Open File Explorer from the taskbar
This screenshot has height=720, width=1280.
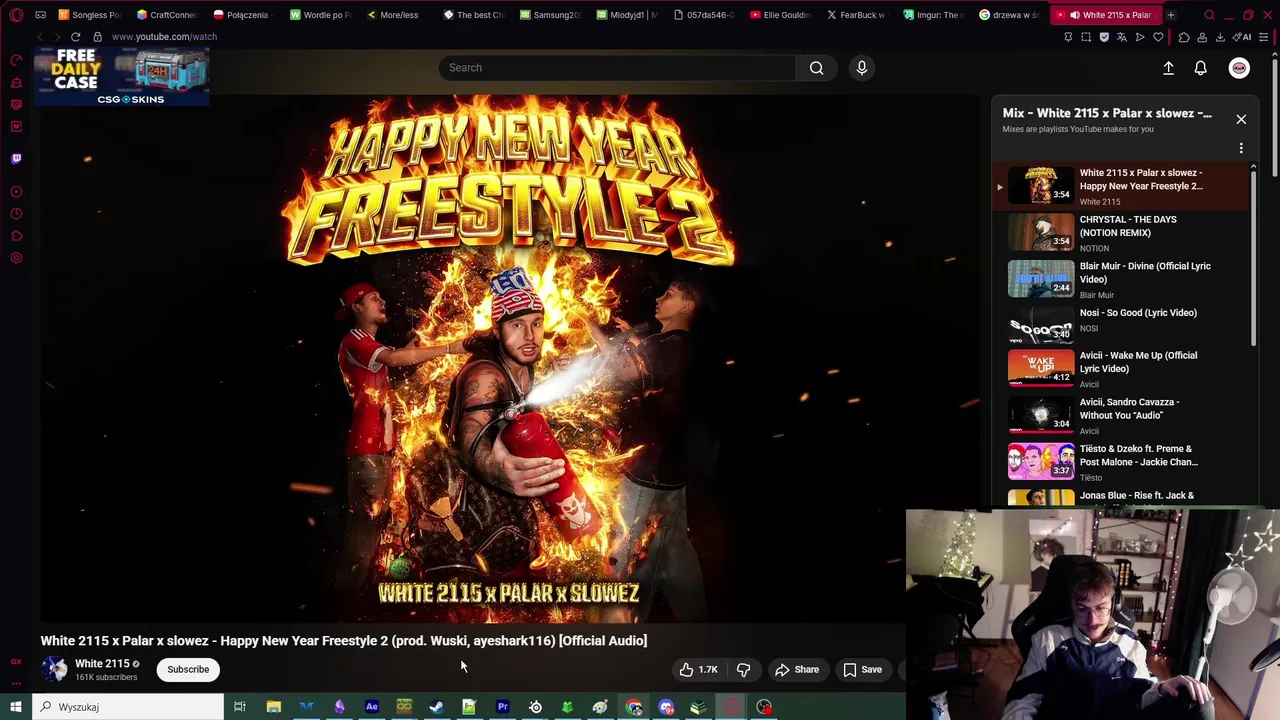point(273,707)
